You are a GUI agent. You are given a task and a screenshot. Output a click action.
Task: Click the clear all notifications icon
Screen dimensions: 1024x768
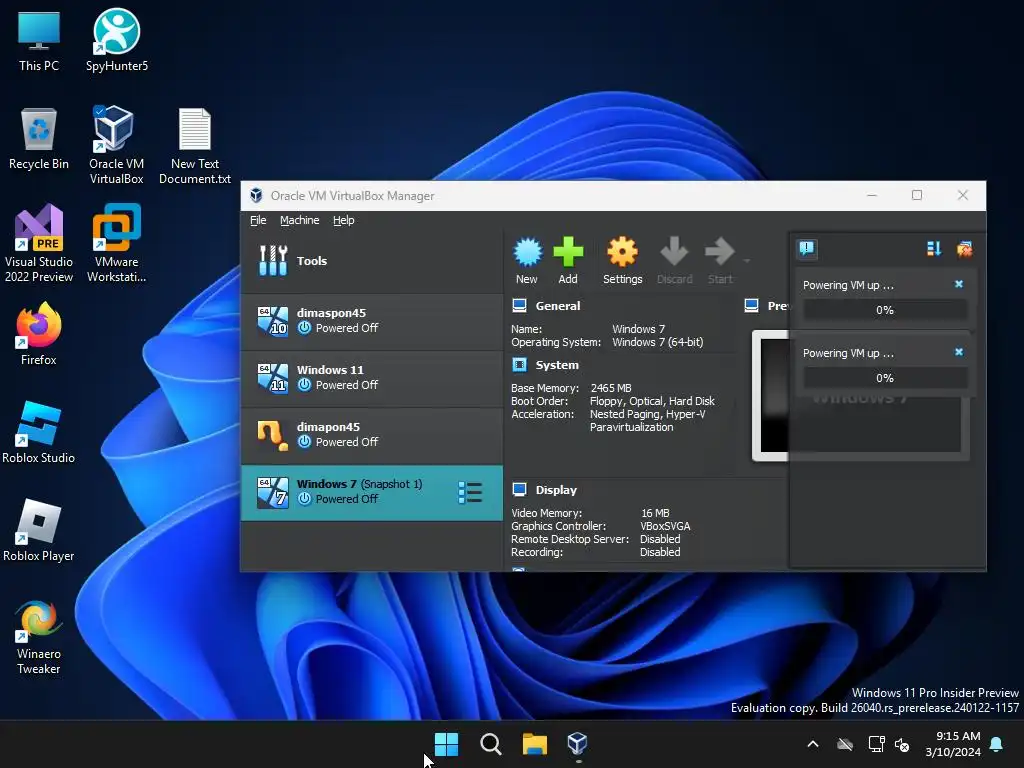coord(965,249)
